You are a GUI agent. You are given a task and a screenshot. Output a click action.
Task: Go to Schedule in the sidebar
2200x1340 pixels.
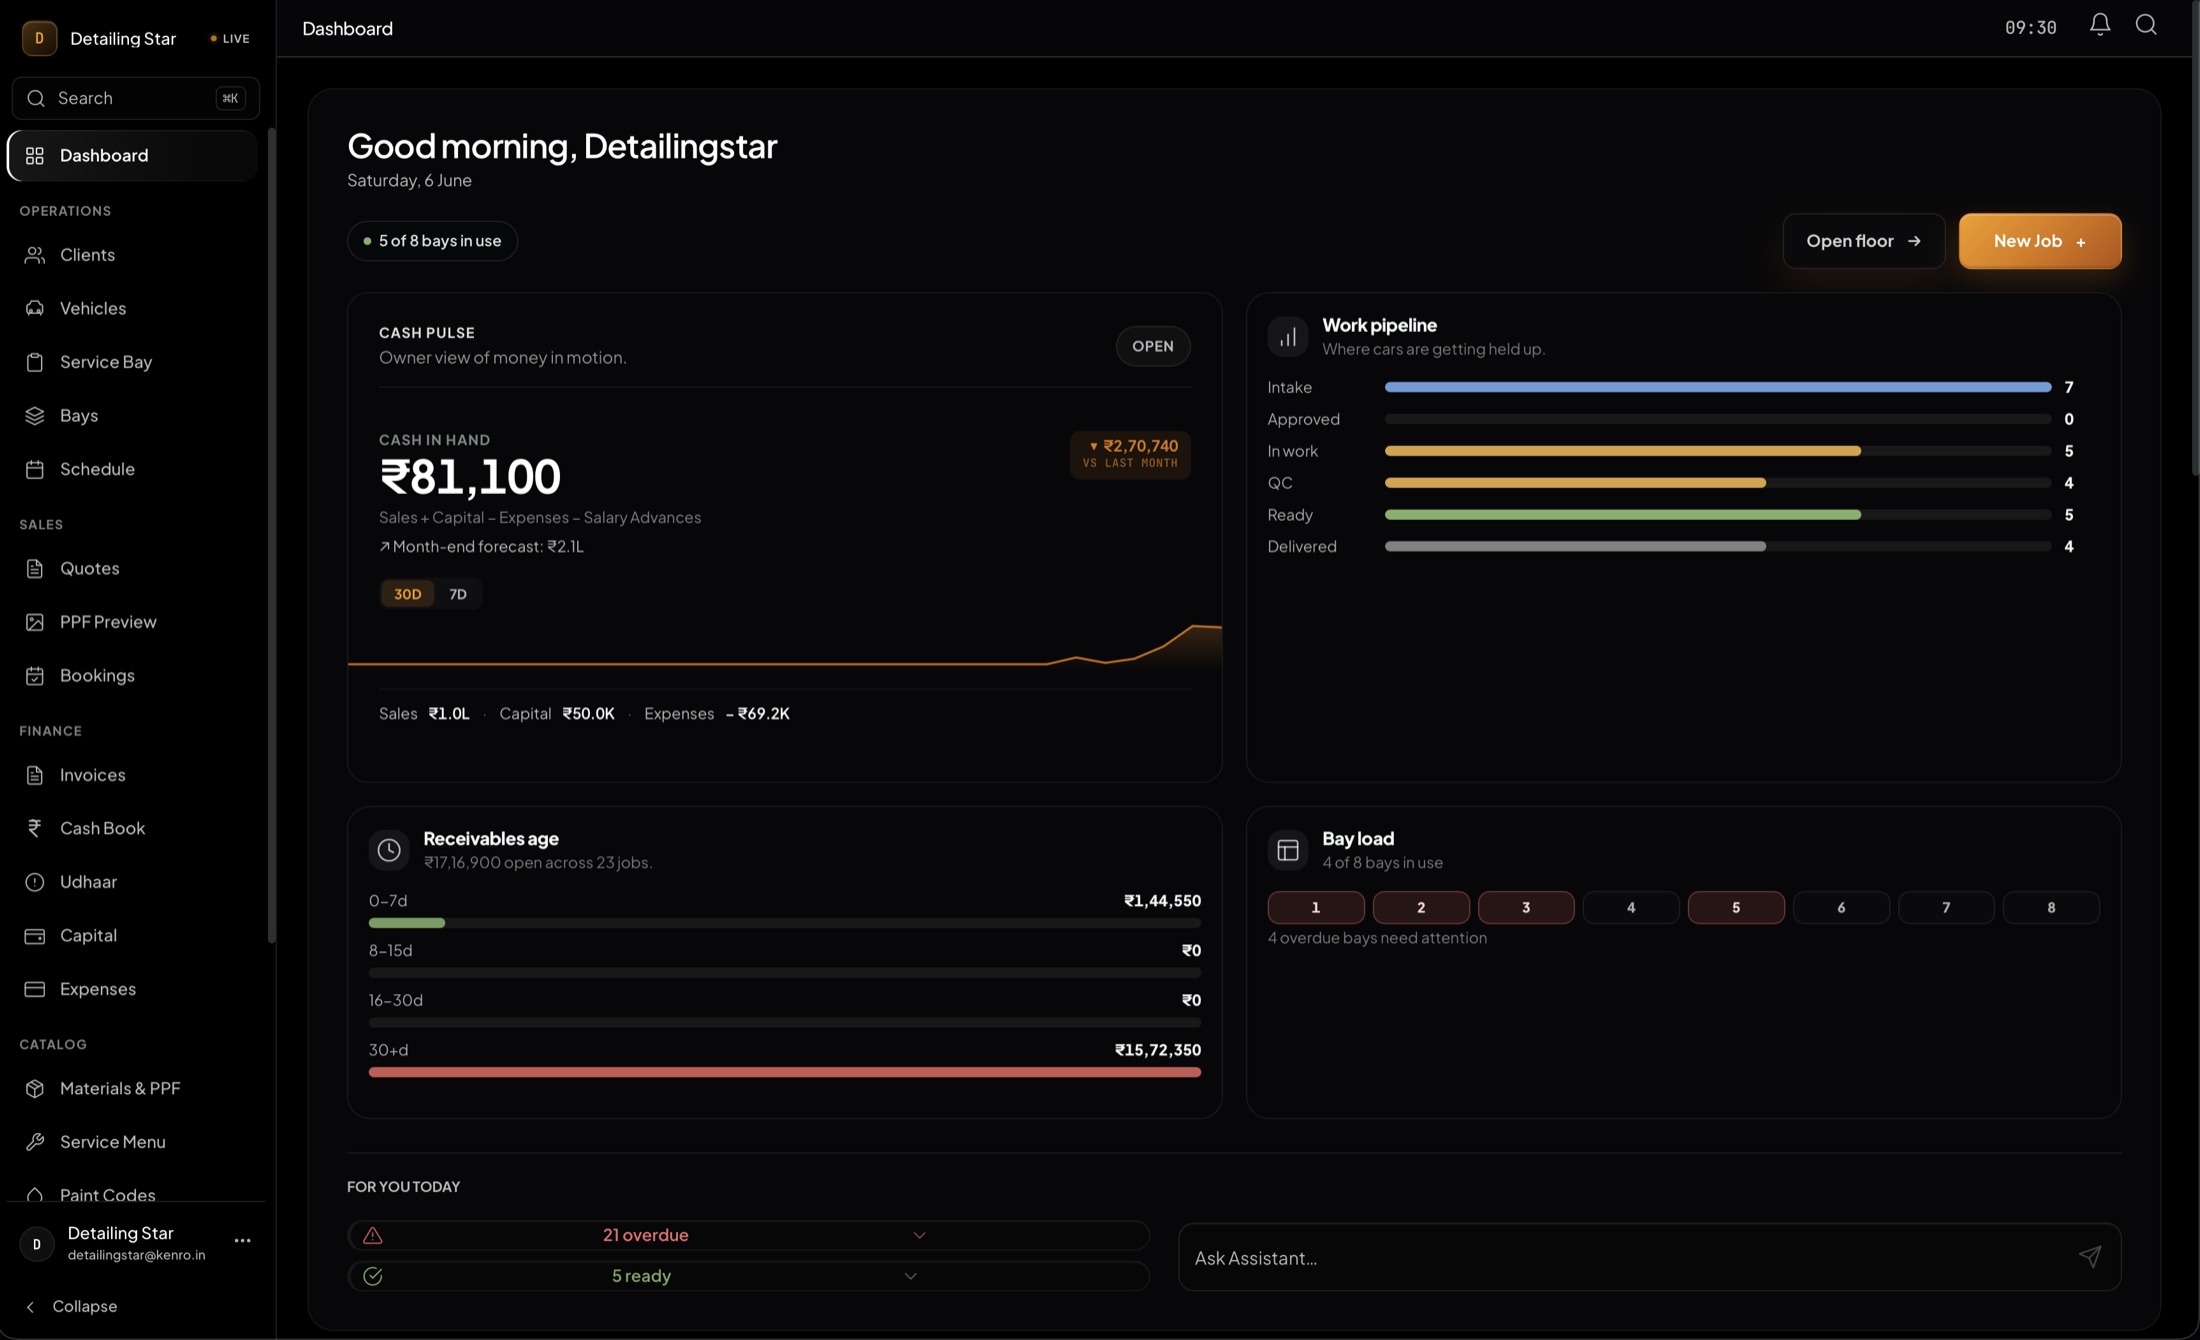pos(133,469)
